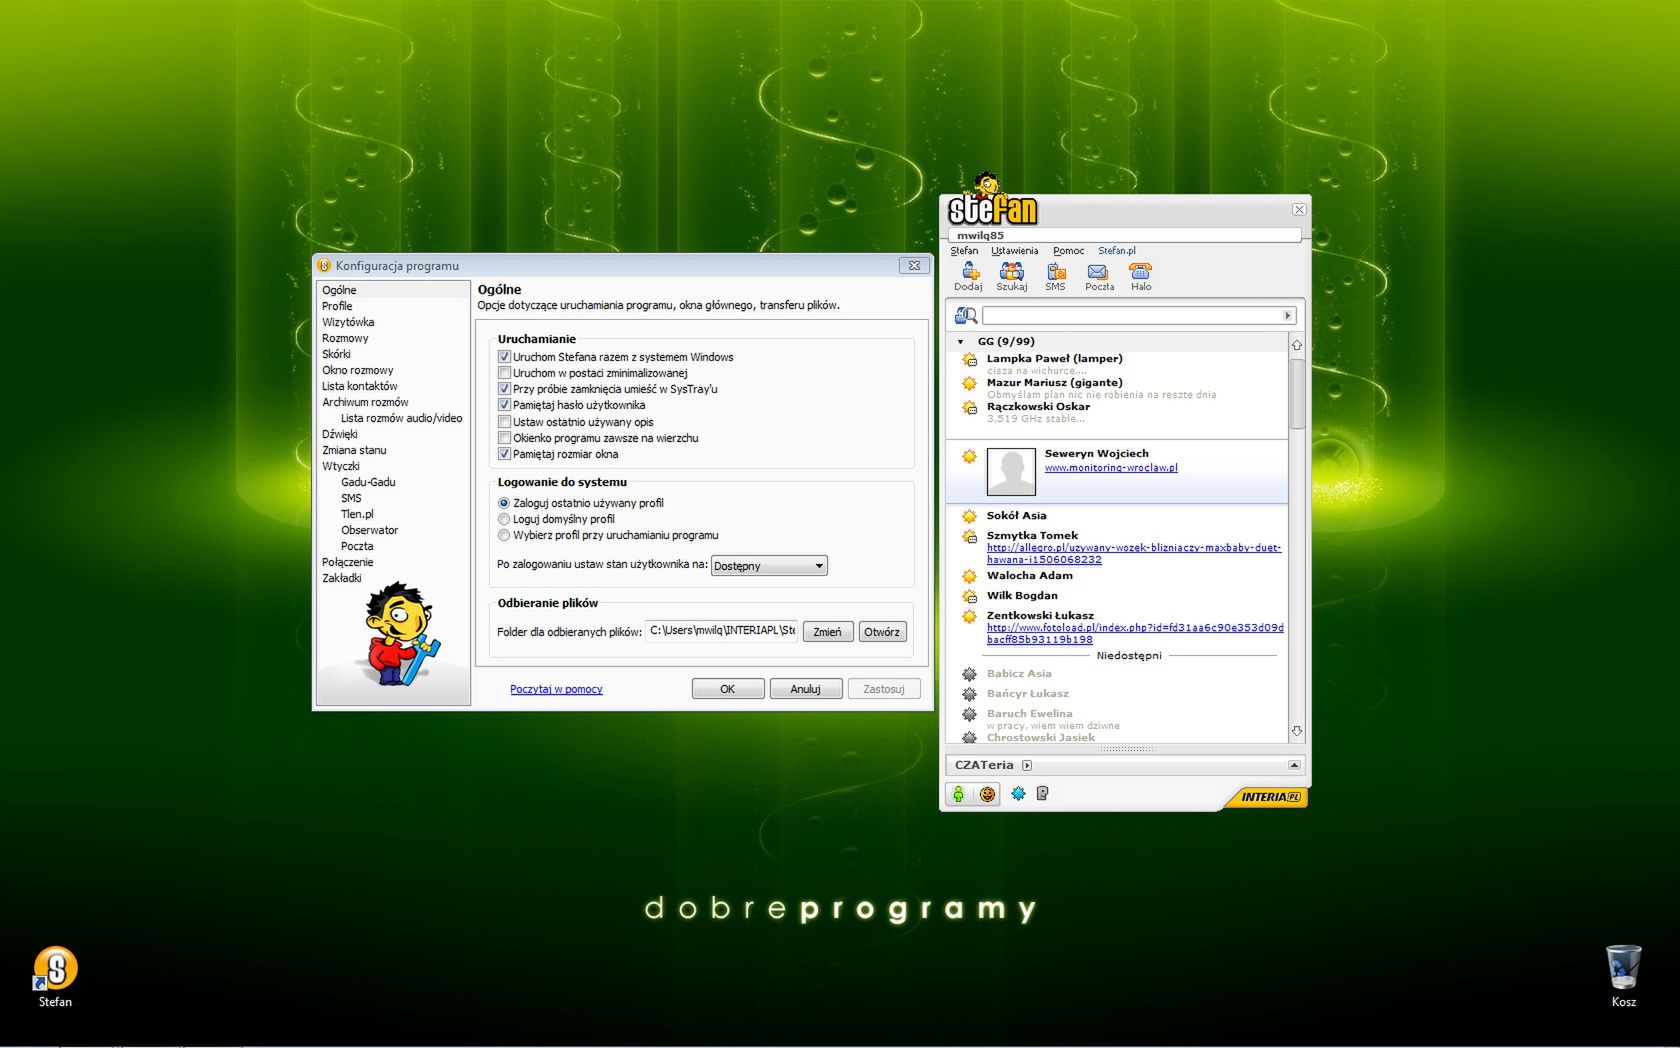The image size is (1680, 1048).
Task: Click the Otwórz folder button
Action: (x=882, y=632)
